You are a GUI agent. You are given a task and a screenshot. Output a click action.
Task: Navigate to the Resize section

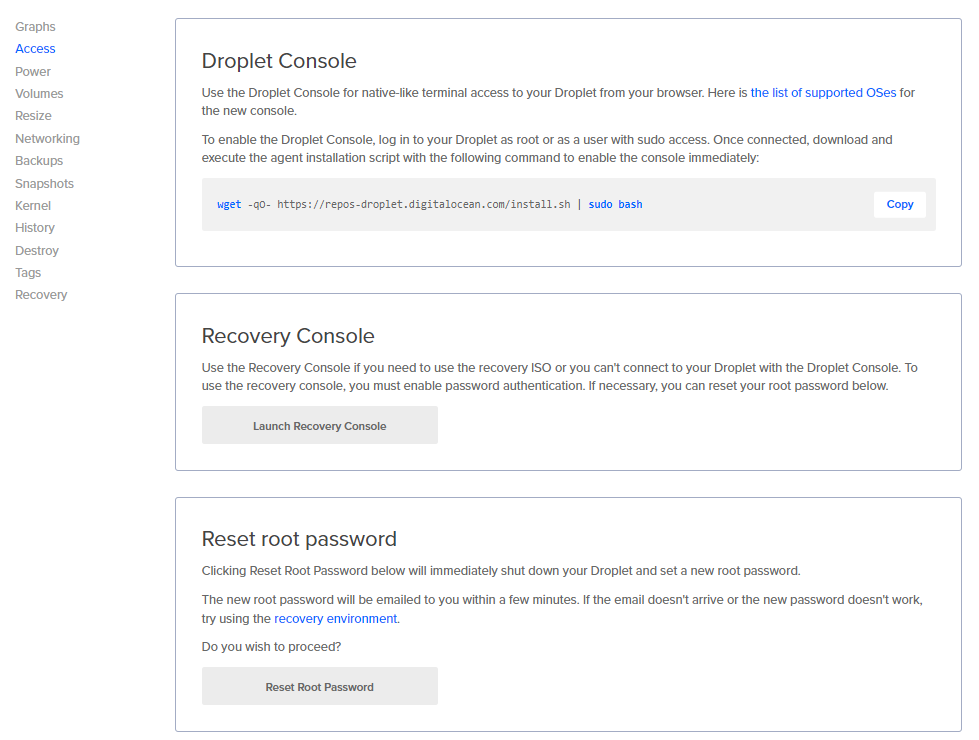click(33, 116)
